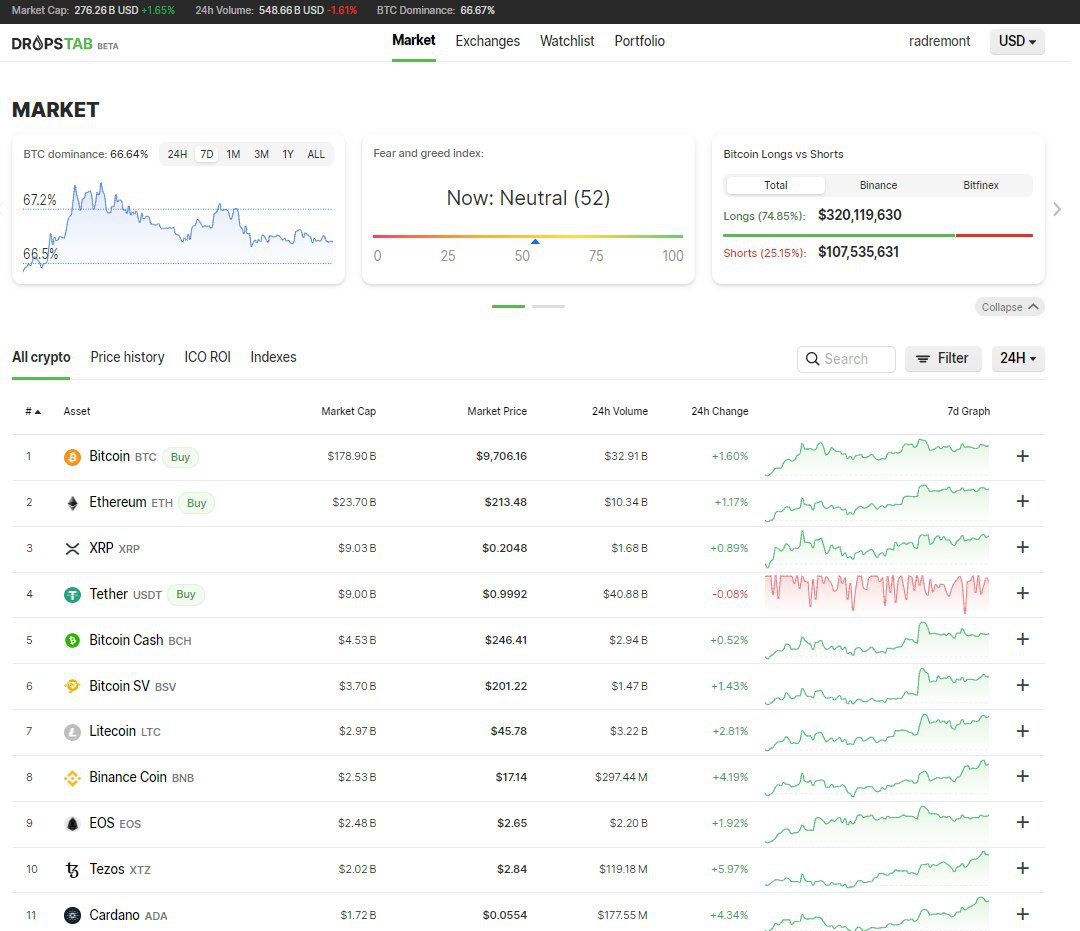Click the Longs vs Shorts ratio bar
The height and width of the screenshot is (931, 1080).
pyautogui.click(x=878, y=236)
